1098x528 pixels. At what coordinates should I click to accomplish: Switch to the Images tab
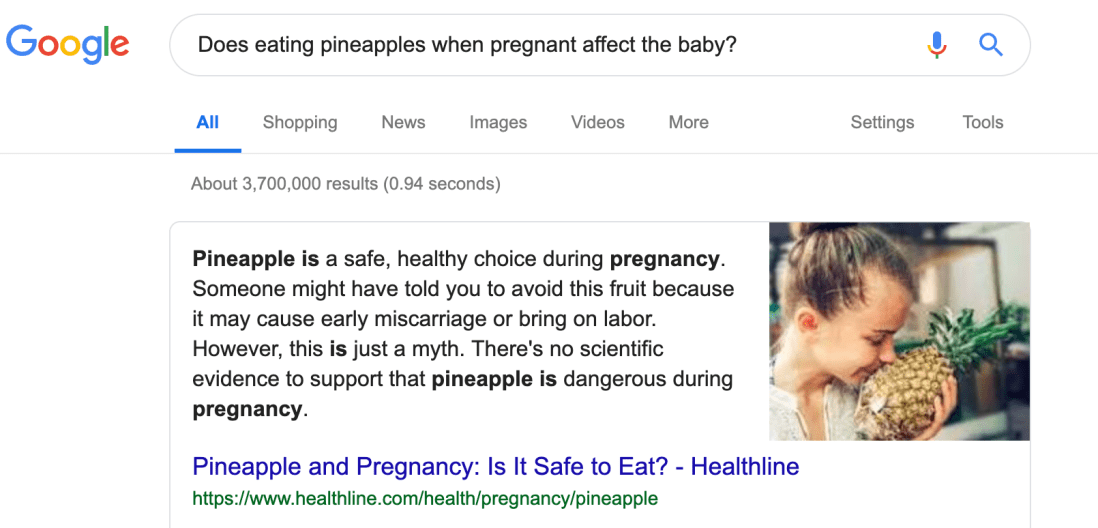tap(498, 122)
